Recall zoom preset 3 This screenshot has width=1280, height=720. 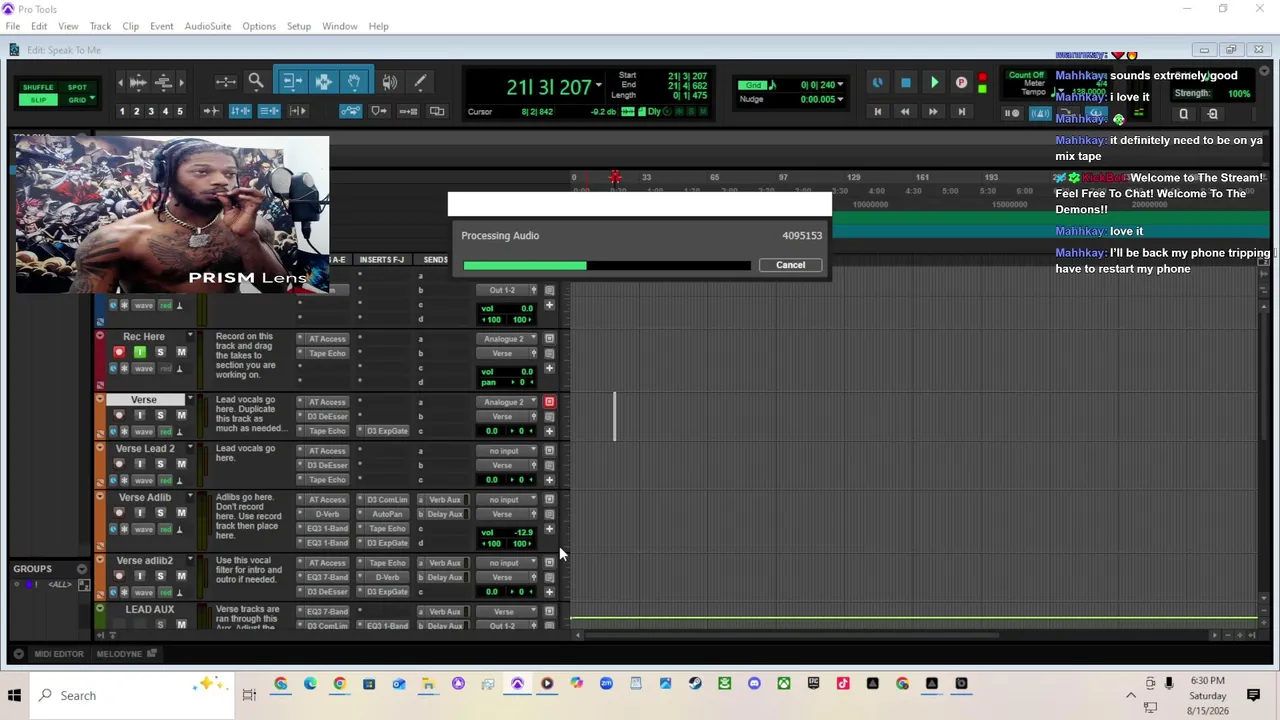pyautogui.click(x=151, y=111)
